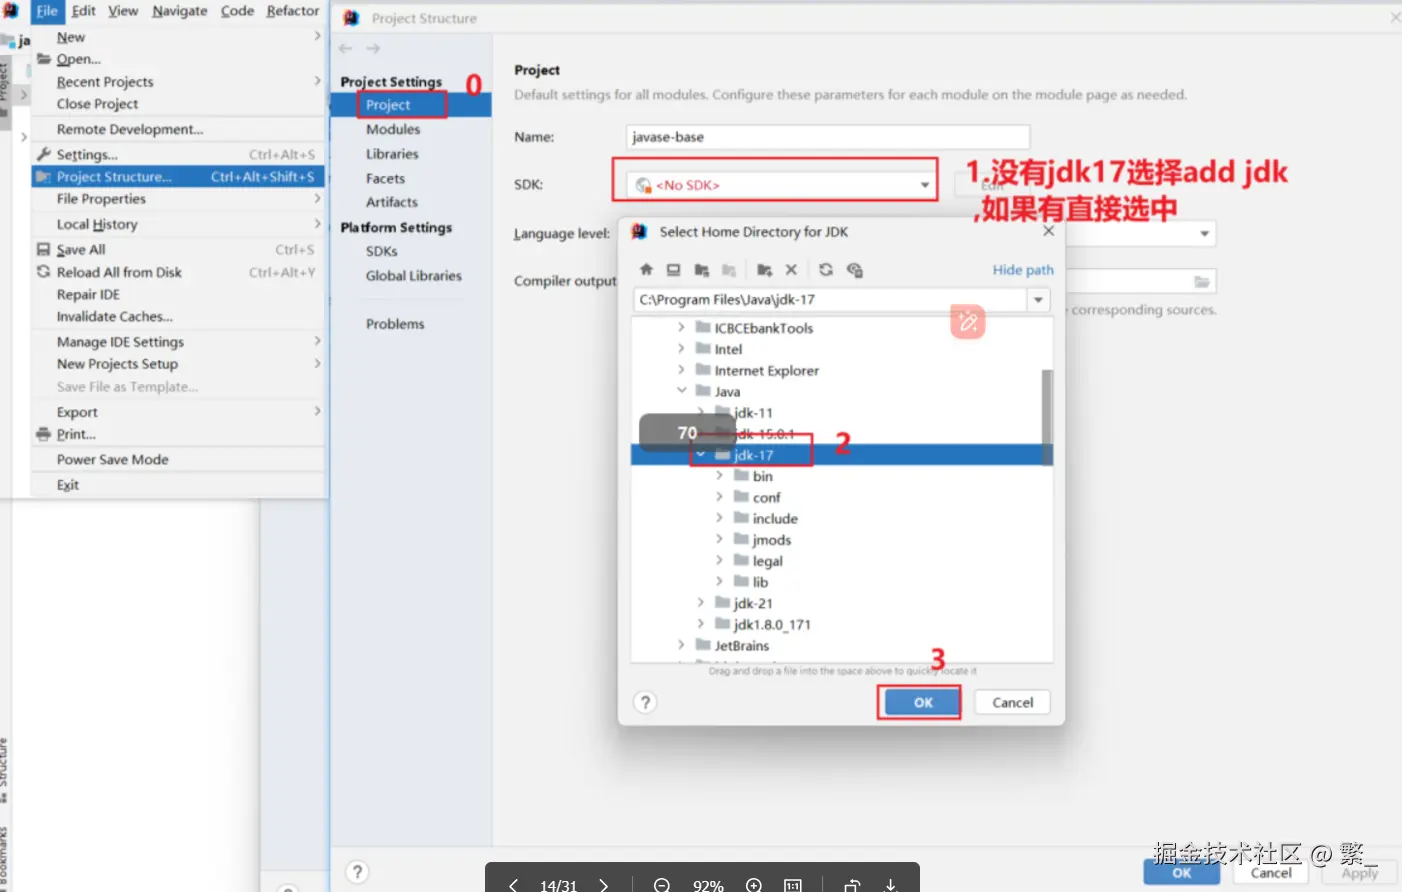The width and height of the screenshot is (1402, 892).
Task: Go forward with Project Structure forward arrow
Action: pyautogui.click(x=373, y=48)
